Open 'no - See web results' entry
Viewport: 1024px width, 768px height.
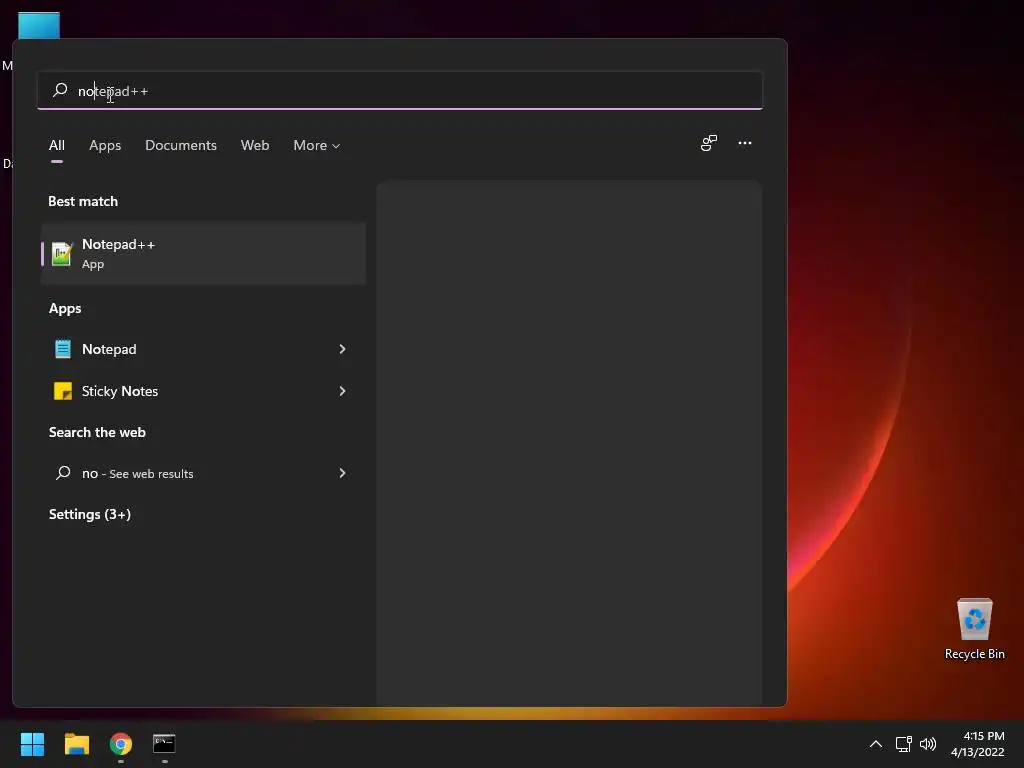203,473
